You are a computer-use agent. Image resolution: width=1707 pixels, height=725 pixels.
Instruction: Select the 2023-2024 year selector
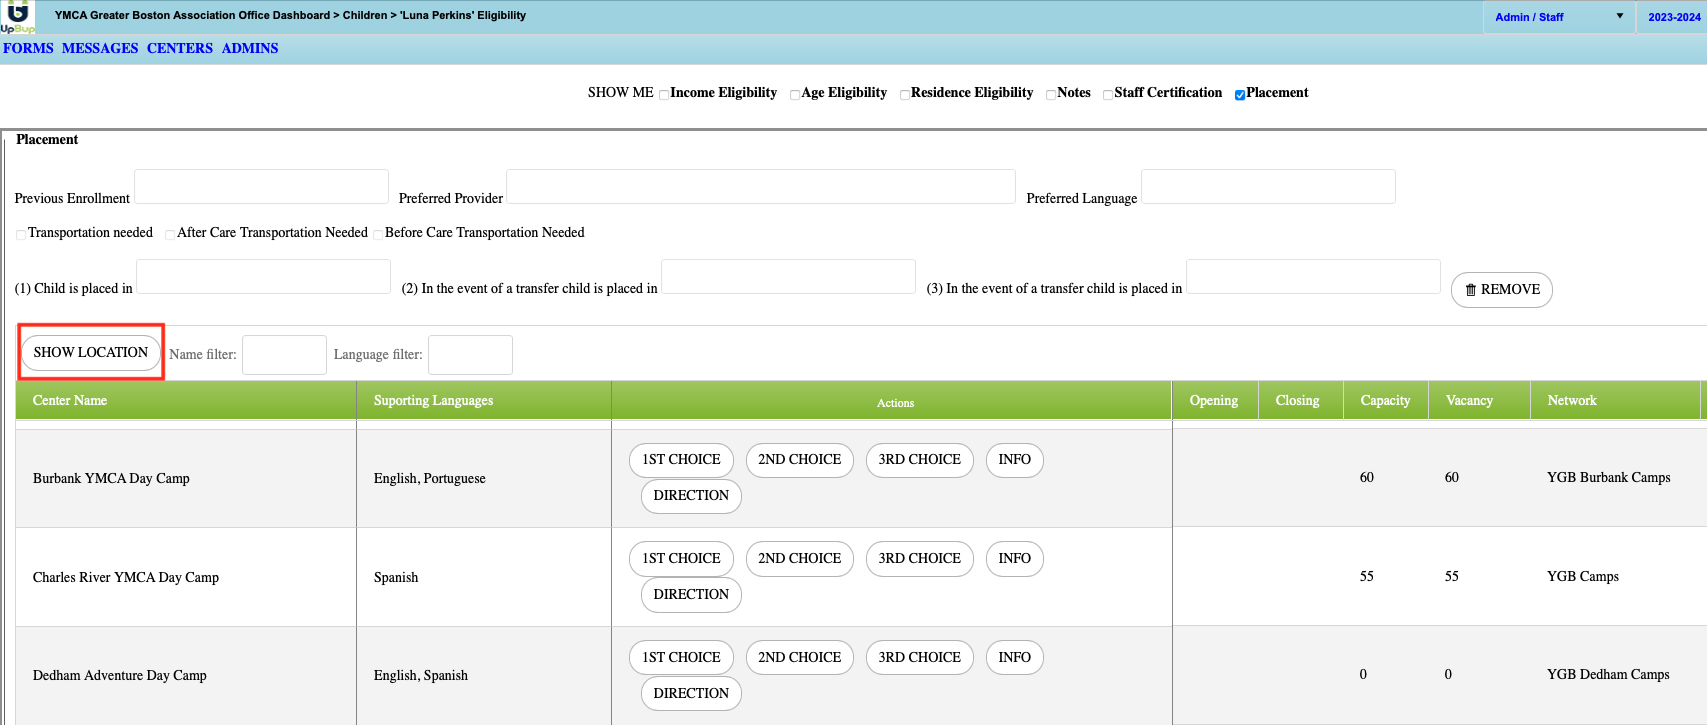[x=1673, y=17]
